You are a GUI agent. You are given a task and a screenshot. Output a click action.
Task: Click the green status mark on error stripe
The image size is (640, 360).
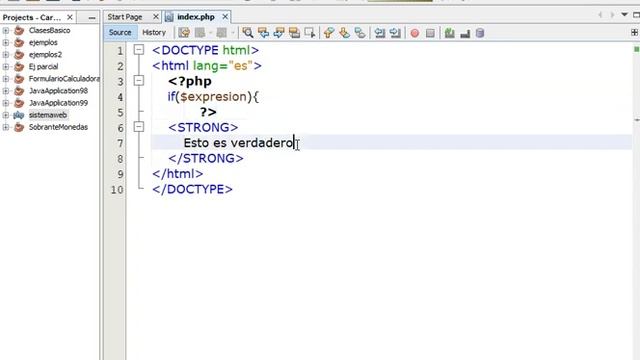click(636, 49)
